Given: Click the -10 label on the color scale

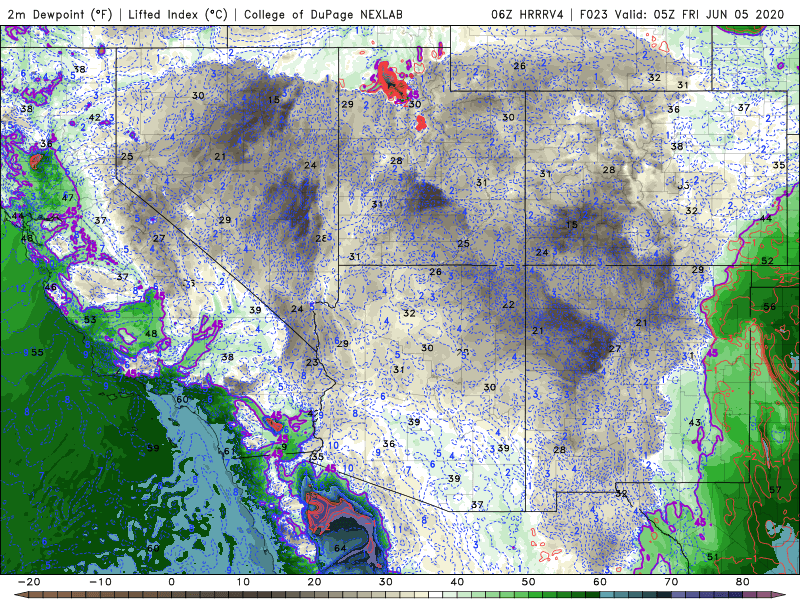Looking at the screenshot, I should click(x=100, y=582).
